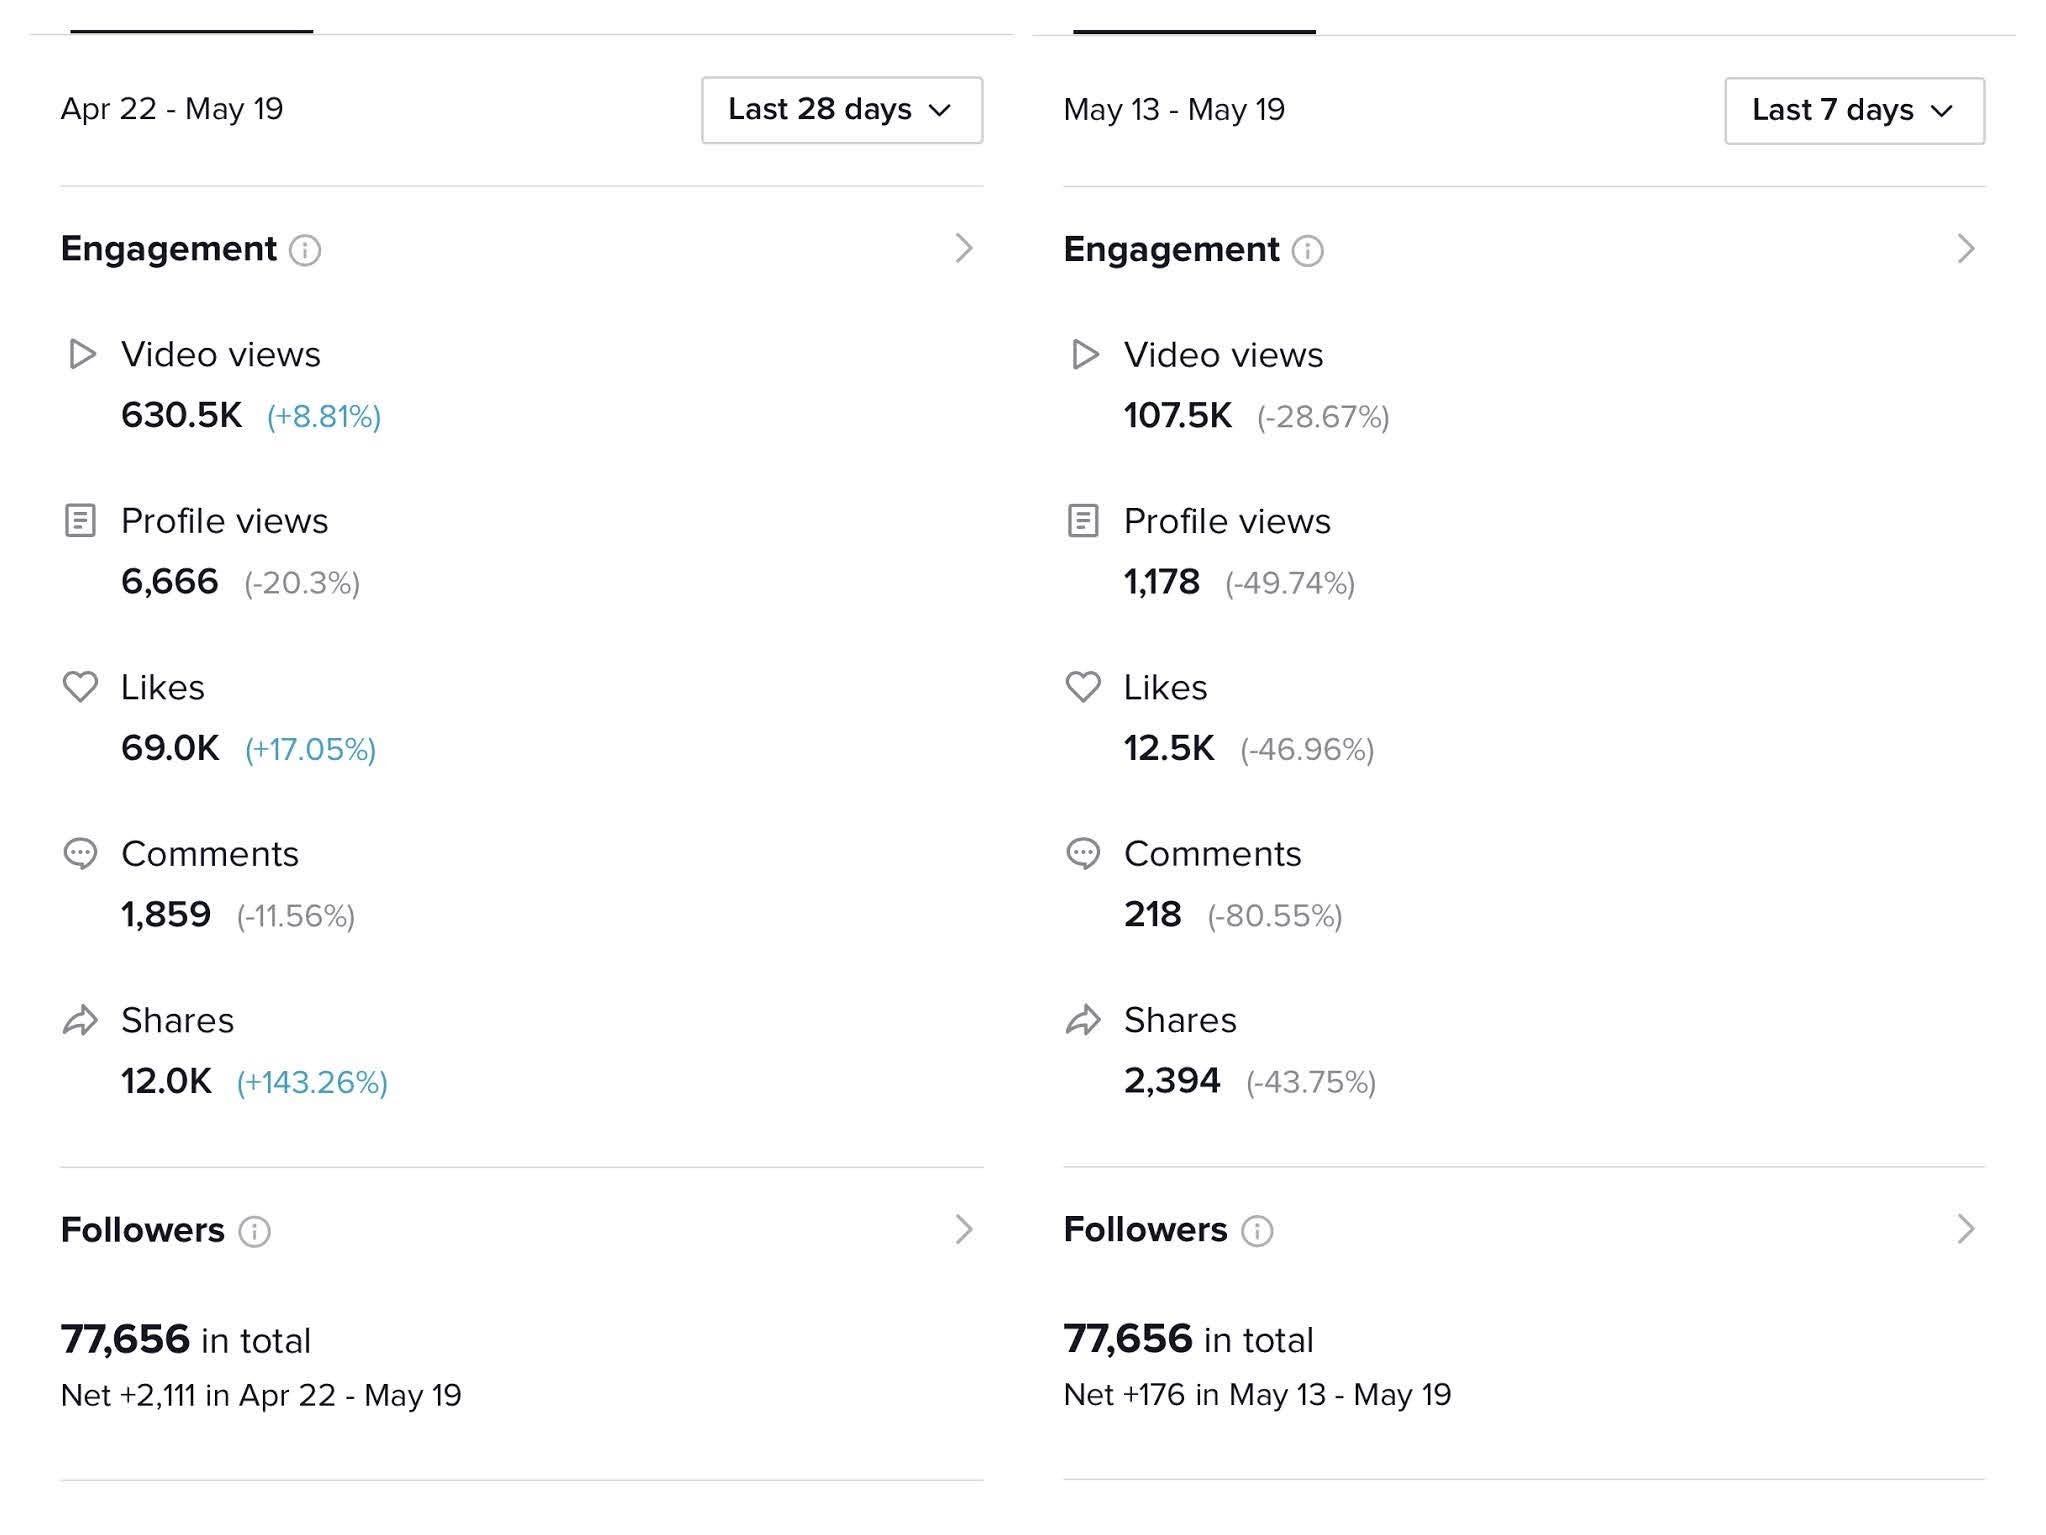
Task: Click the Video views play icon, left panel
Action: click(82, 354)
